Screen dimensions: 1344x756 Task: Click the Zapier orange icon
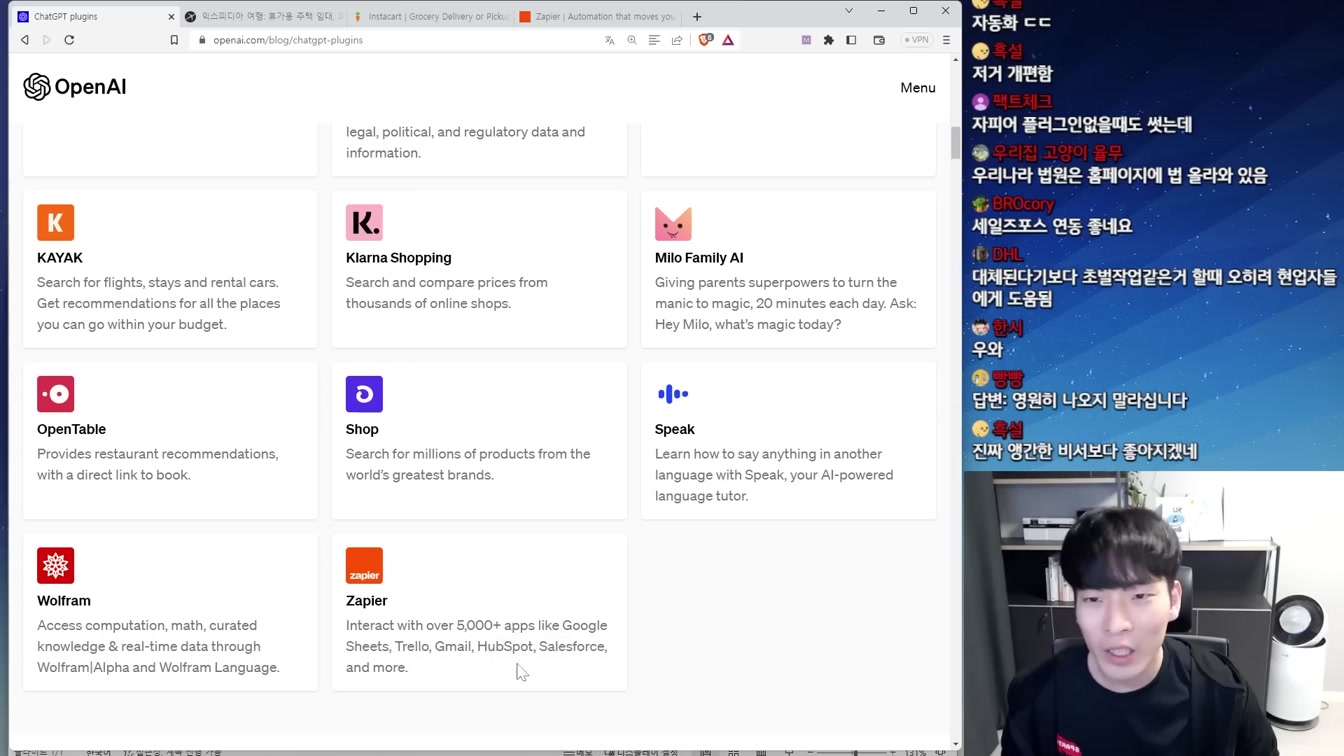tap(364, 566)
